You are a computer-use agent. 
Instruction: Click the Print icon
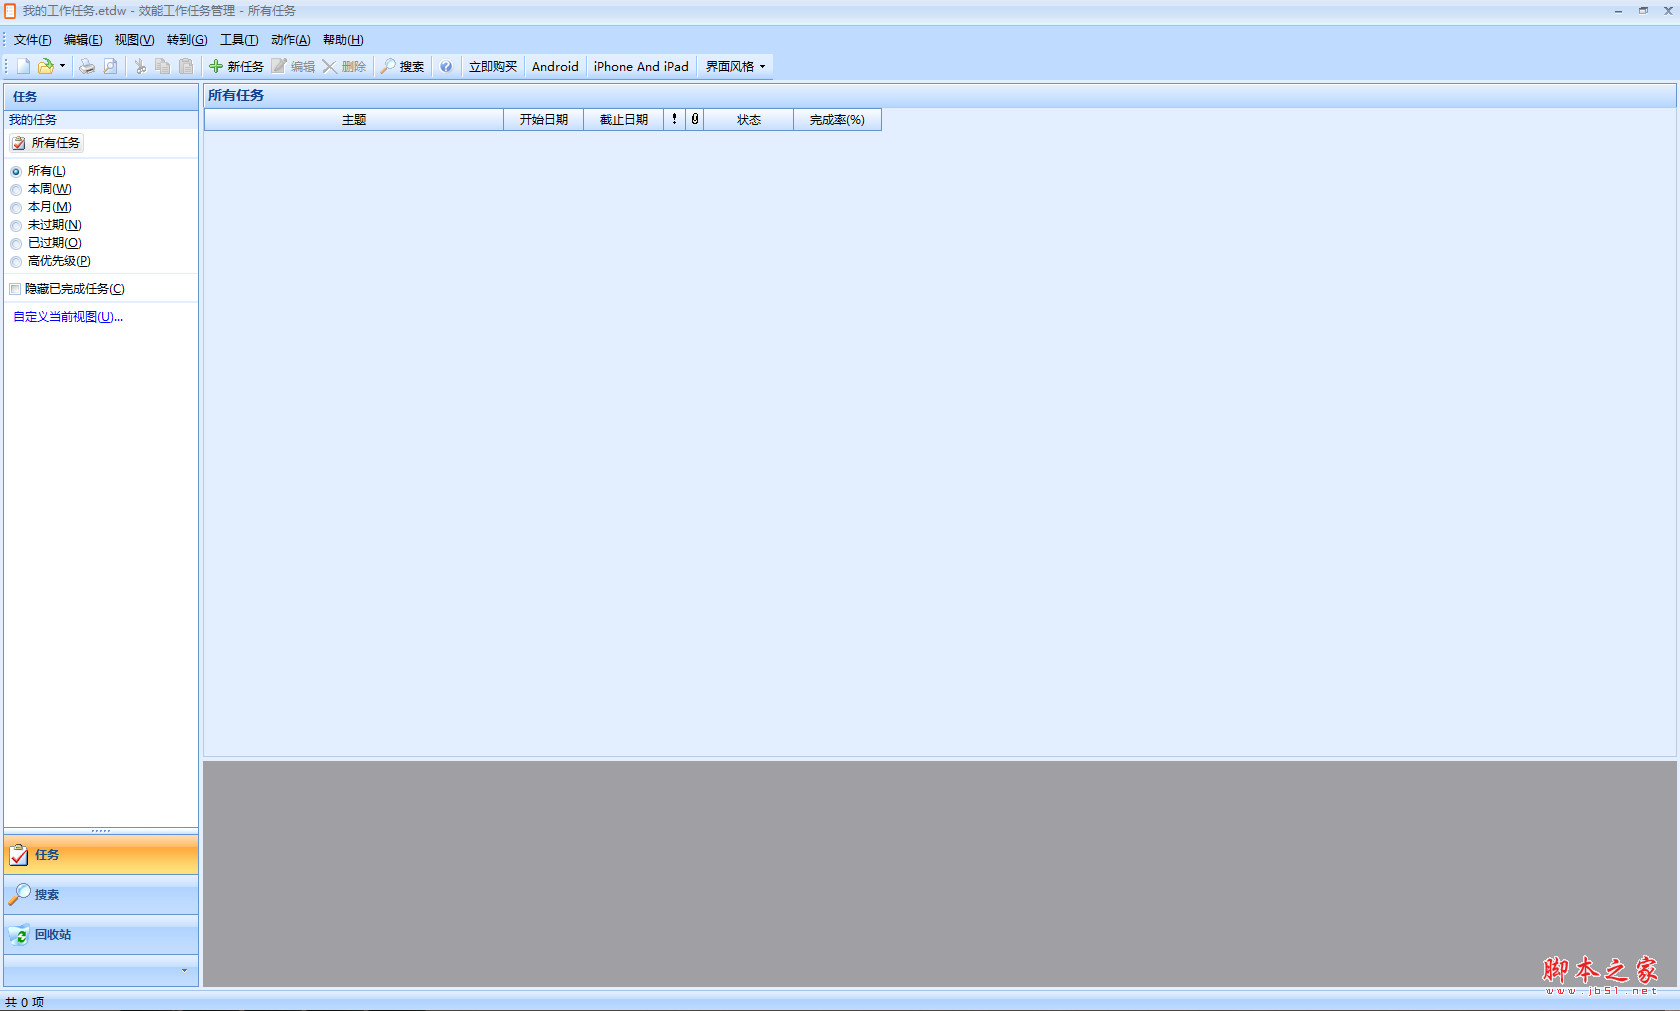[87, 66]
